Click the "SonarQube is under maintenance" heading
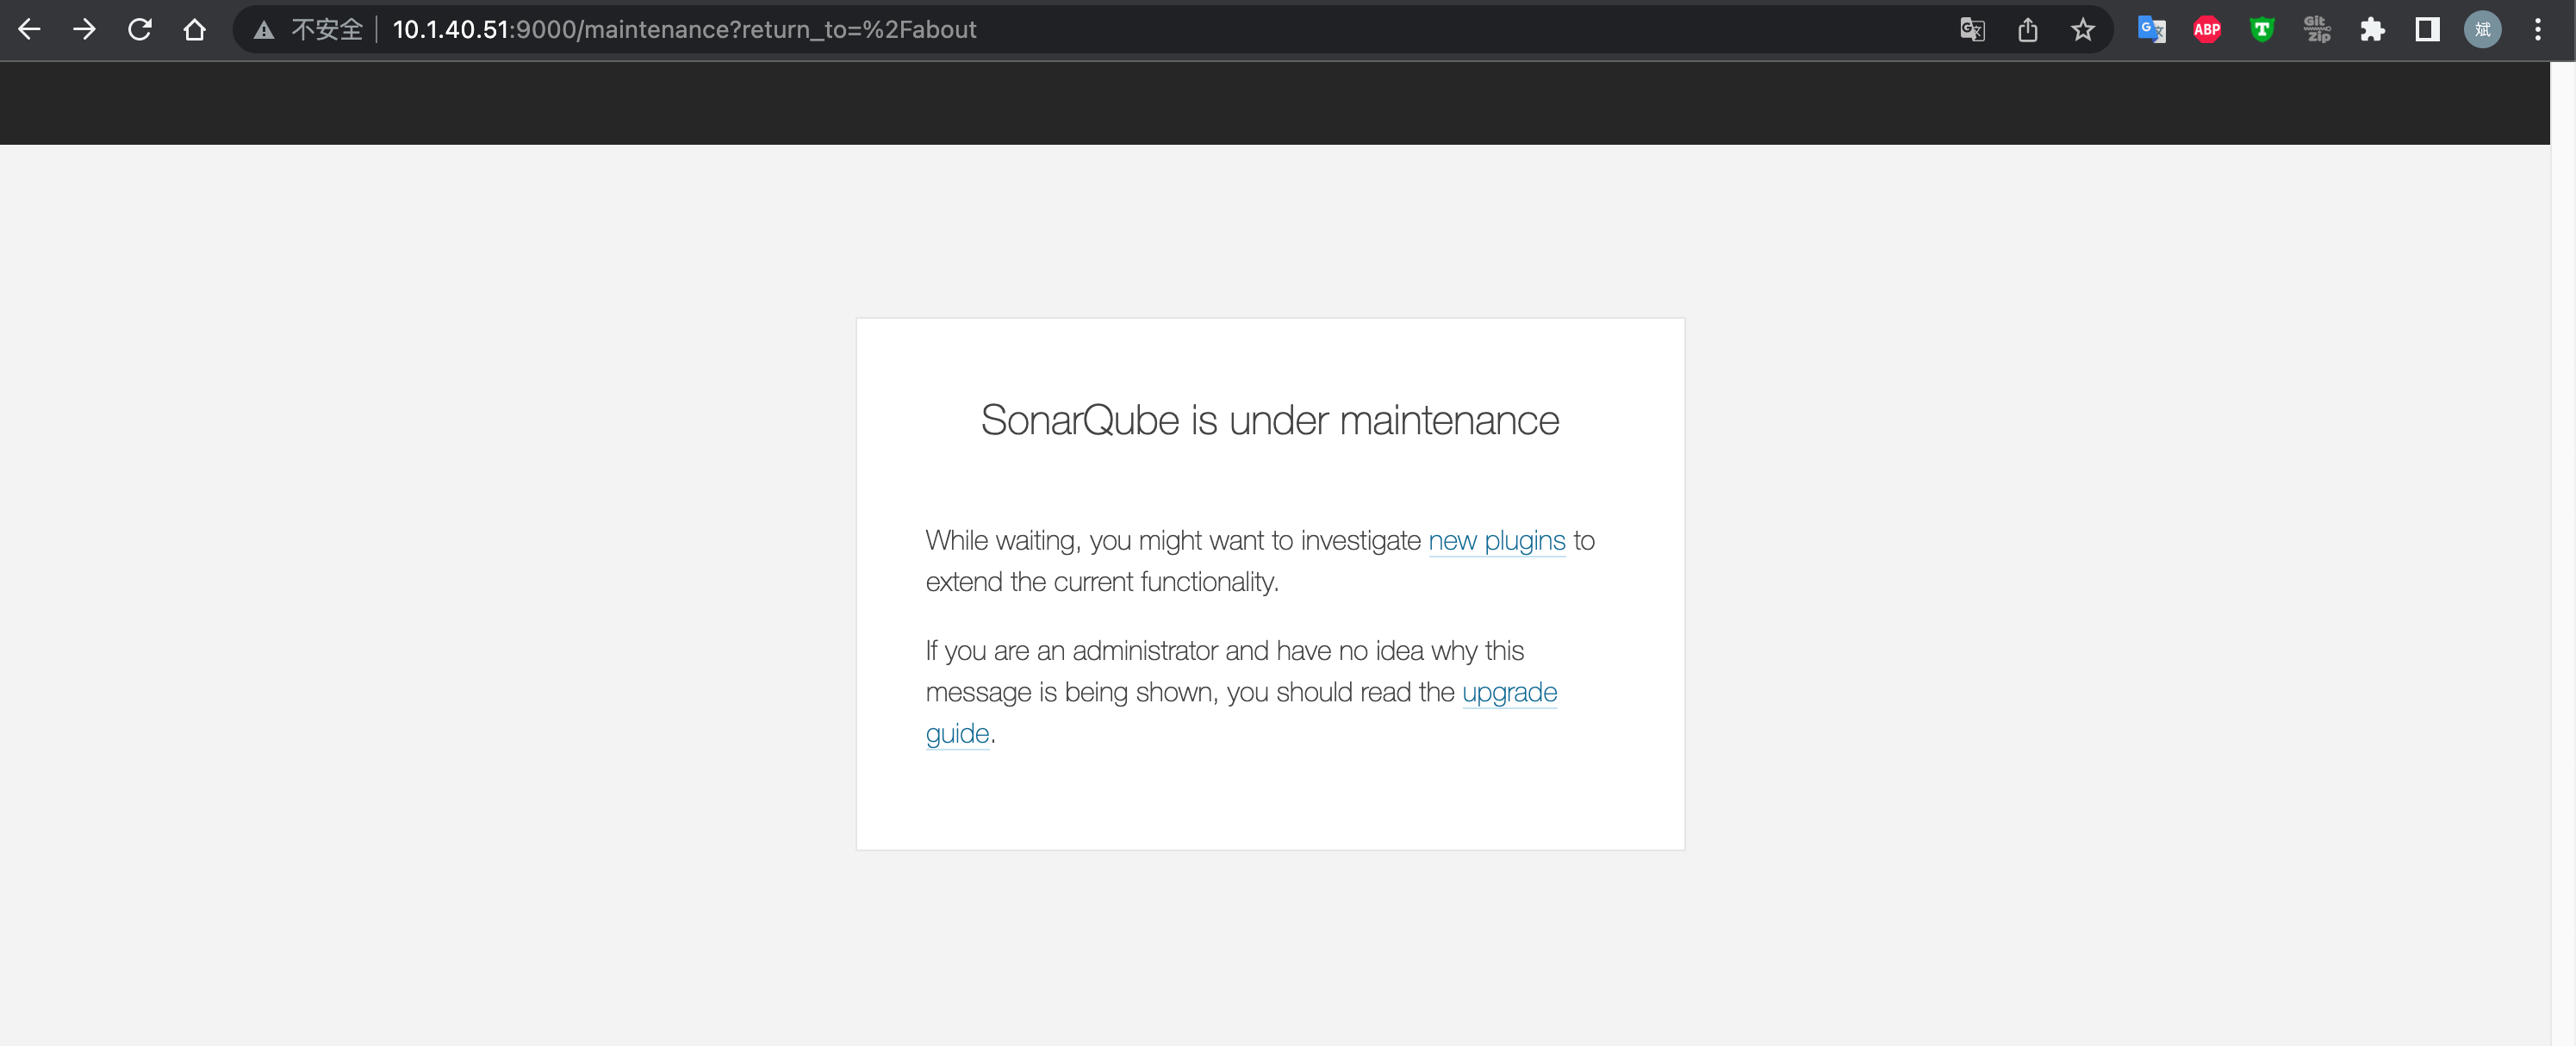 1270,420
